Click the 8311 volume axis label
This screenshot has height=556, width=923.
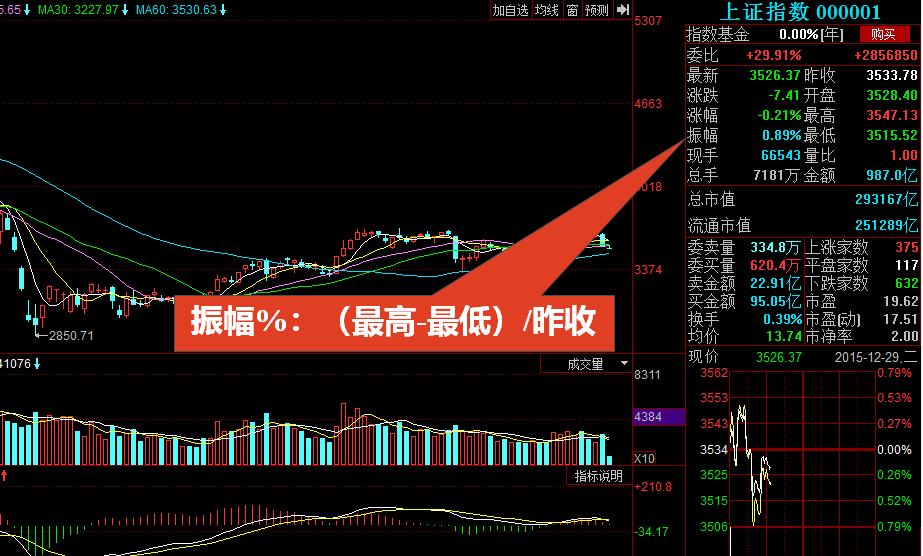tap(648, 375)
